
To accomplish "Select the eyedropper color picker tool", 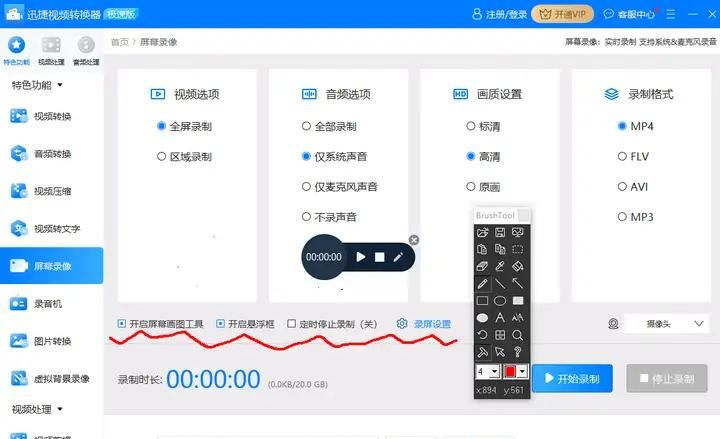I will coord(500,266).
